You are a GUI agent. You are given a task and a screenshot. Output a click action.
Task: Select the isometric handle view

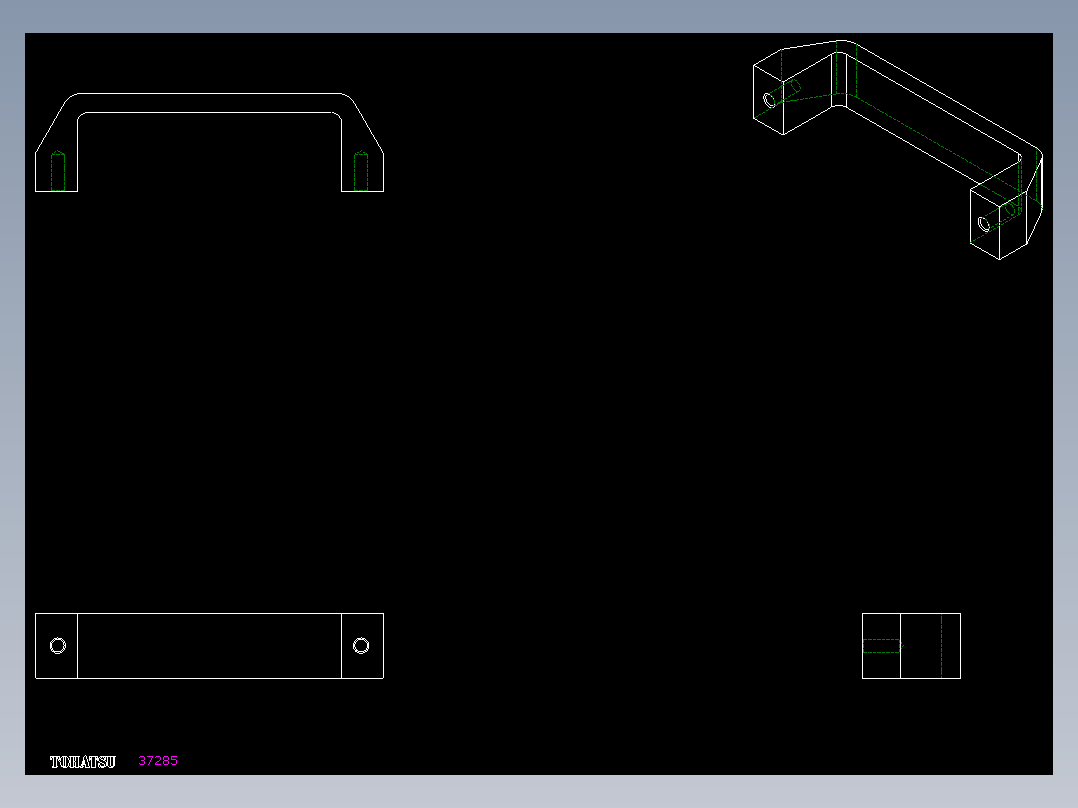tap(898, 149)
